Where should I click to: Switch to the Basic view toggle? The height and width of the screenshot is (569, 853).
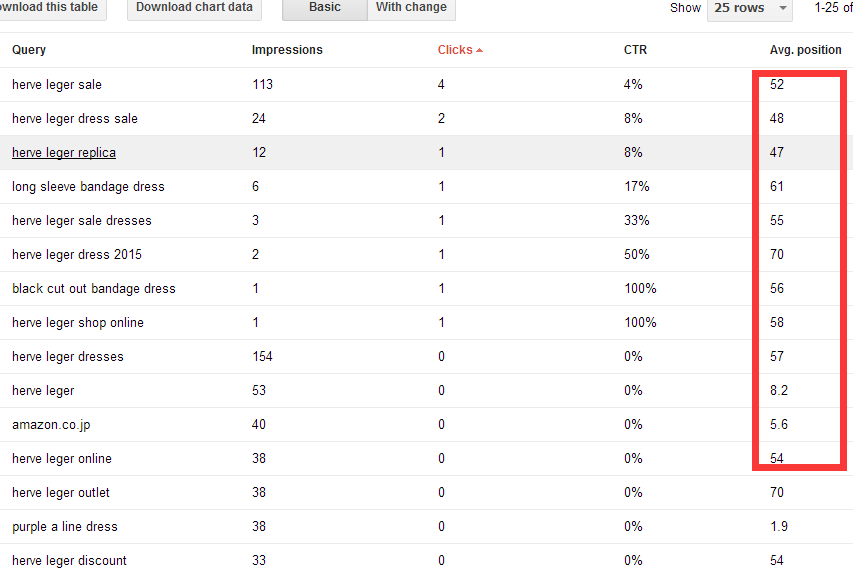point(324,8)
